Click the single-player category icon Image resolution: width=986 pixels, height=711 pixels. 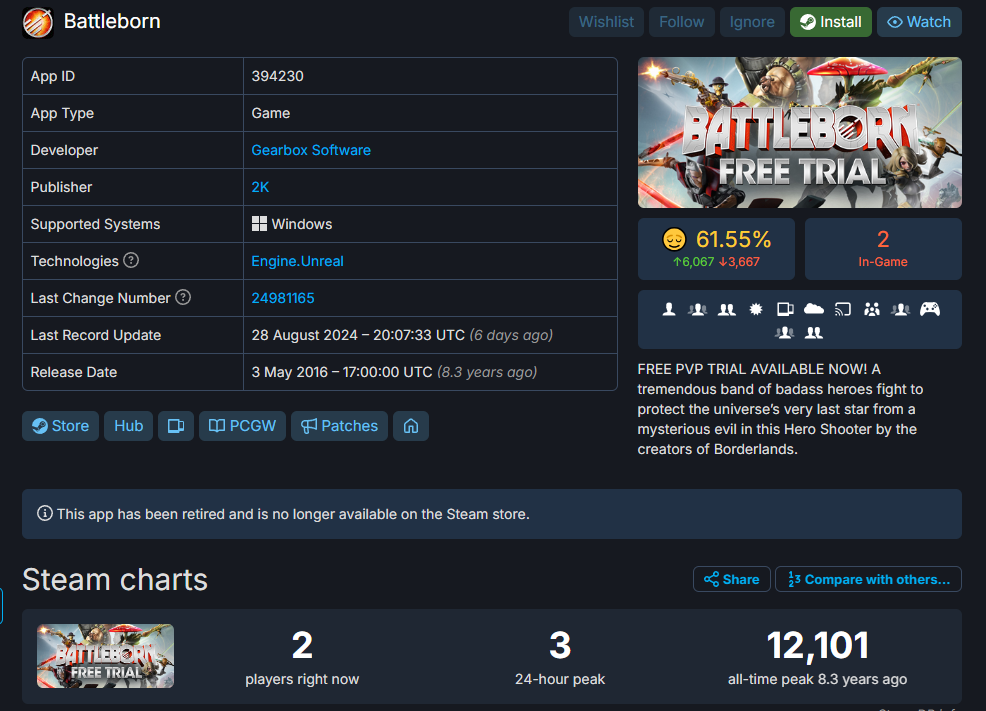[x=669, y=309]
